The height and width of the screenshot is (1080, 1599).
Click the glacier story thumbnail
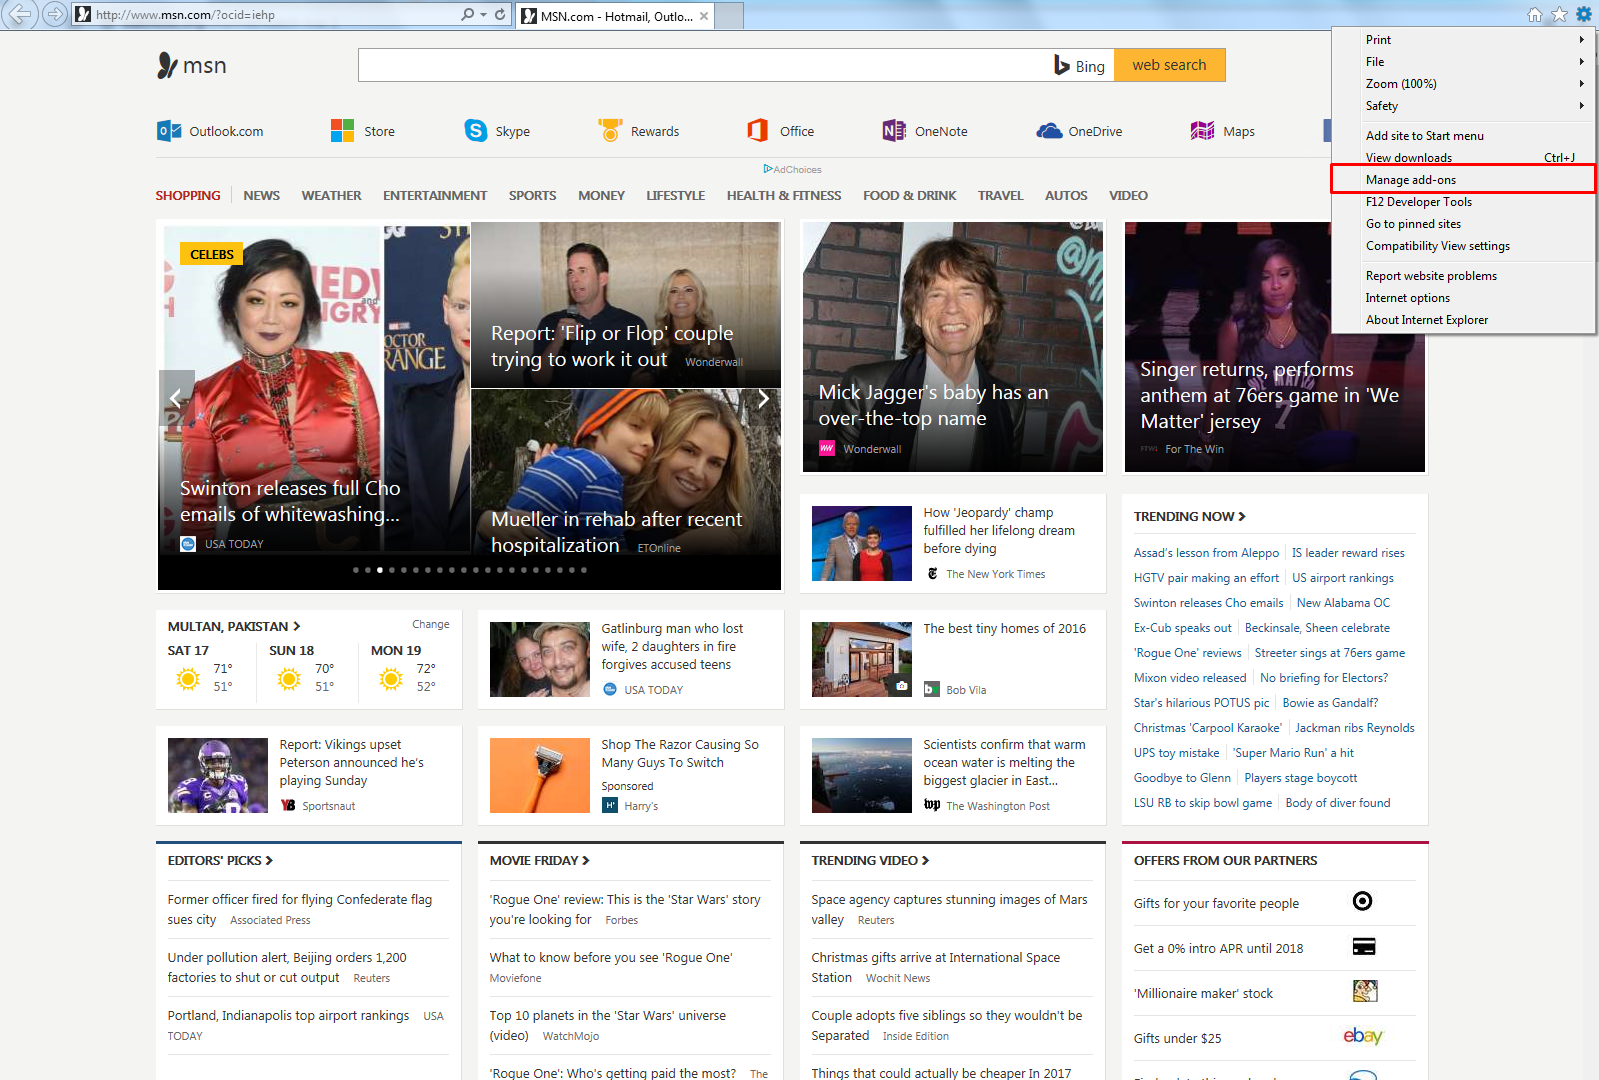(x=862, y=775)
